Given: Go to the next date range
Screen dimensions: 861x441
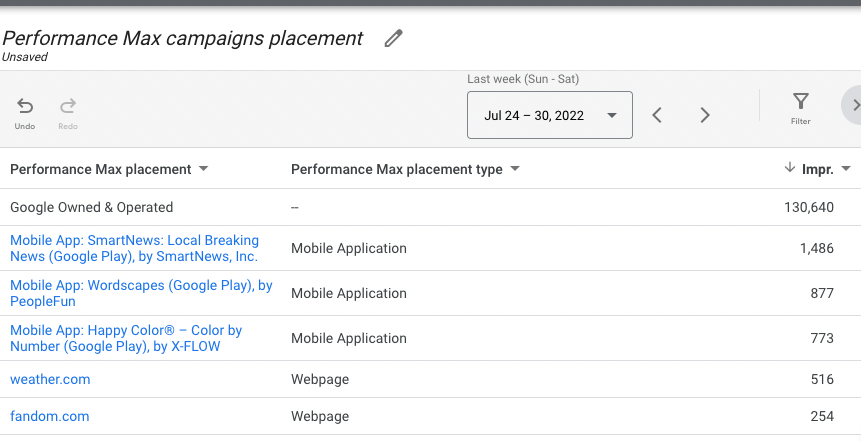Looking at the screenshot, I should click(705, 115).
